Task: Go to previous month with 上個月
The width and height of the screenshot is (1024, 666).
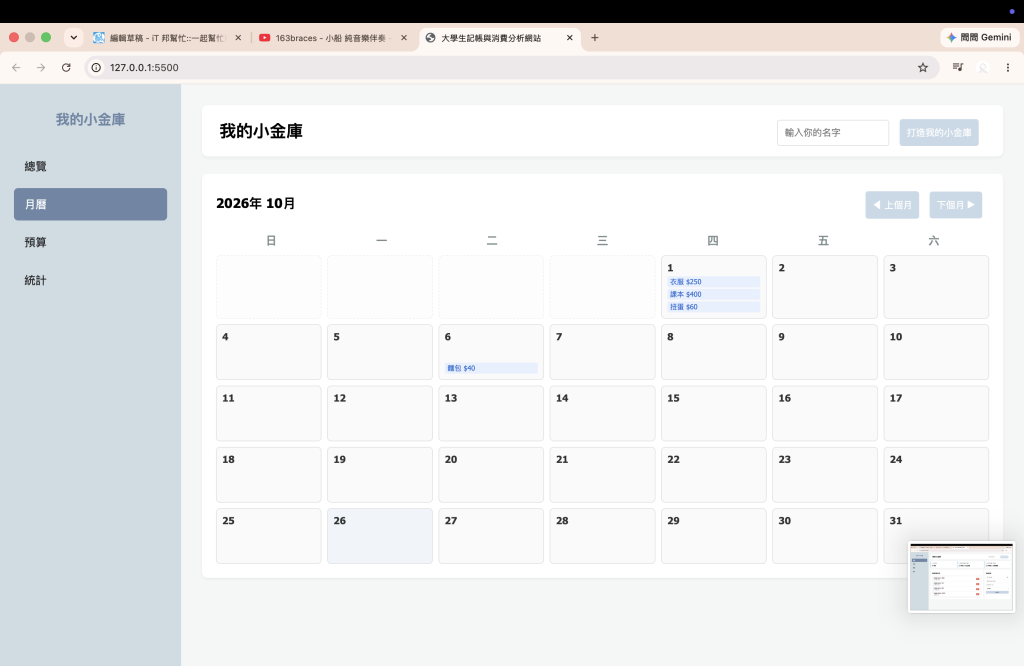Action: (892, 205)
